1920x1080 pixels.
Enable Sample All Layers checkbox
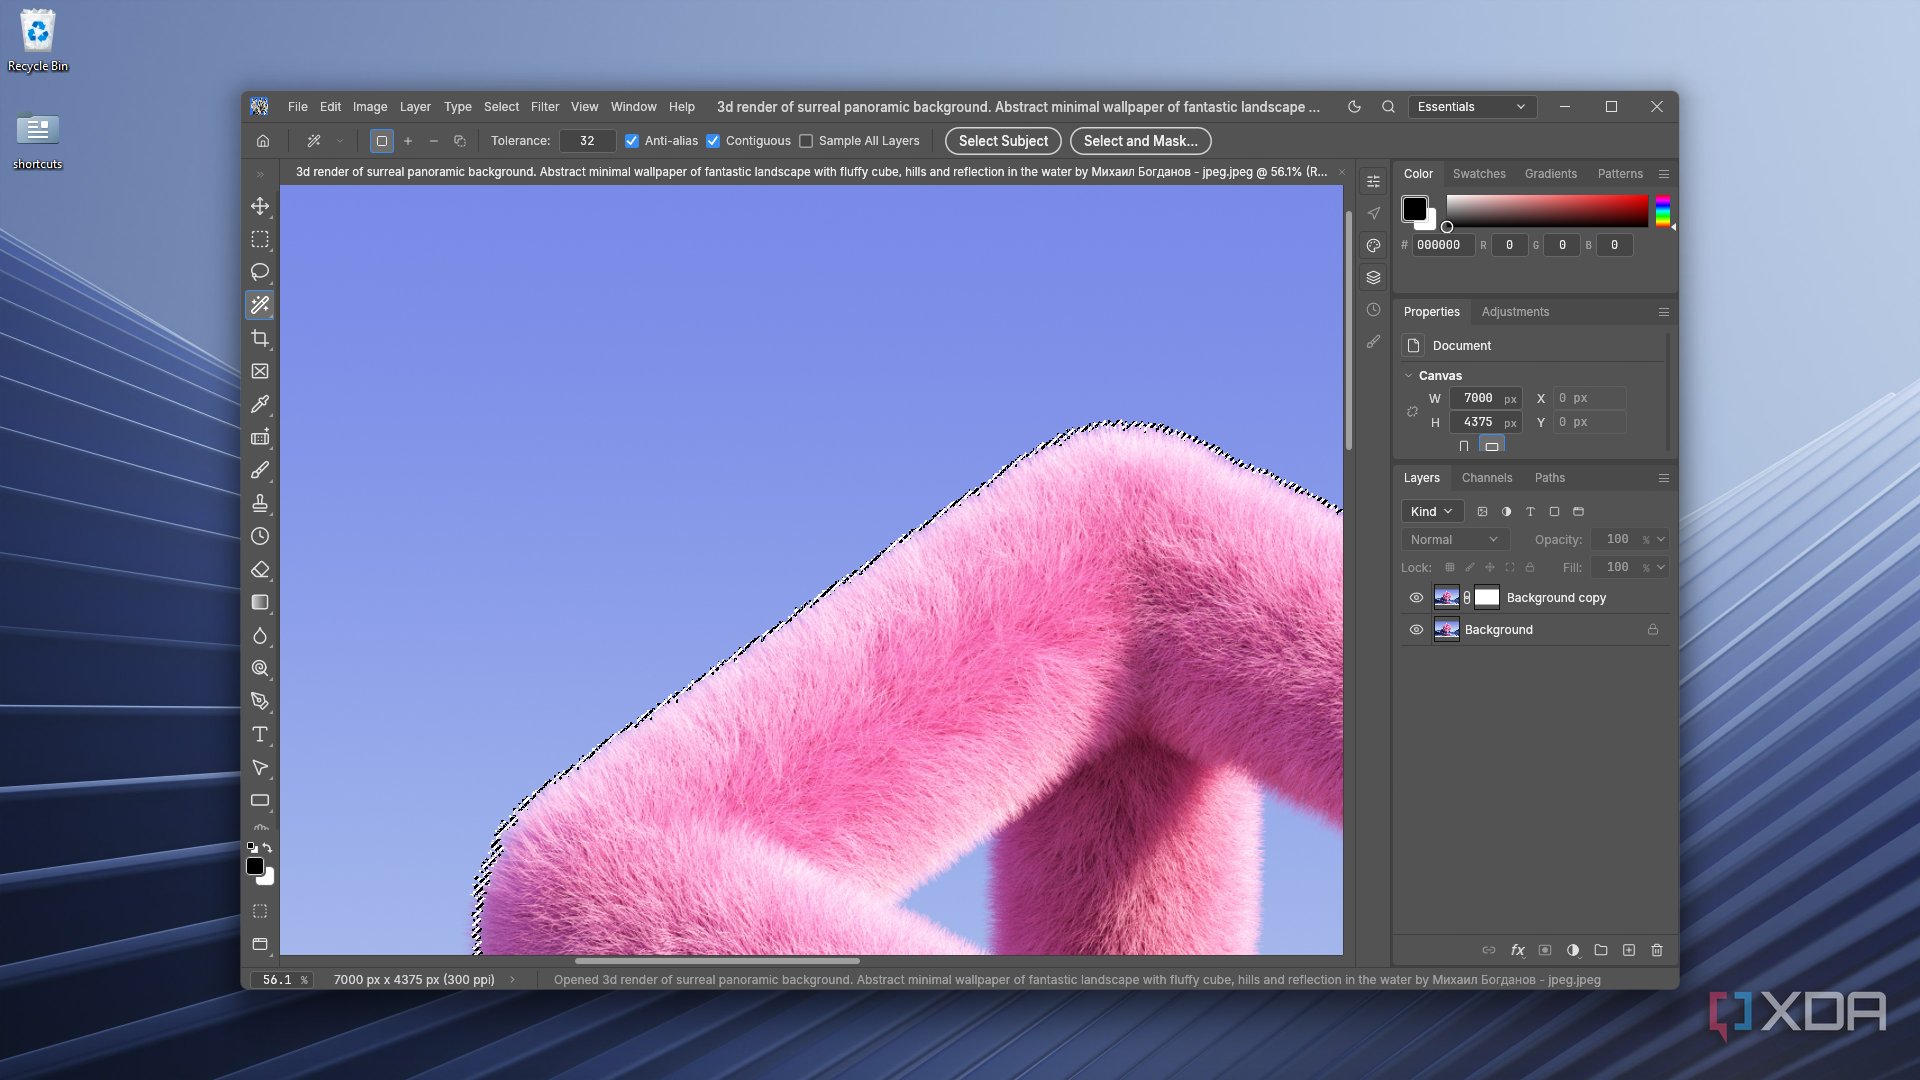[x=806, y=141]
